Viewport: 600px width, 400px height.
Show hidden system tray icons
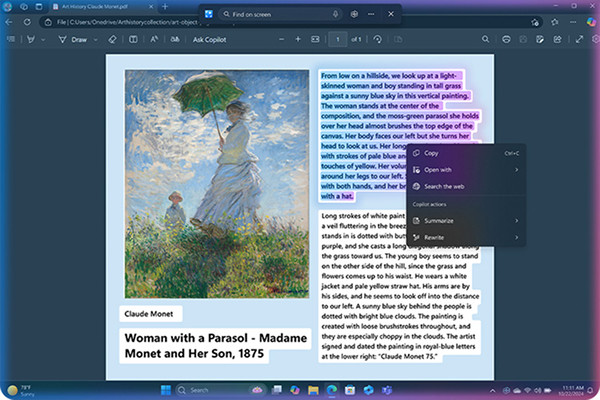492,390
